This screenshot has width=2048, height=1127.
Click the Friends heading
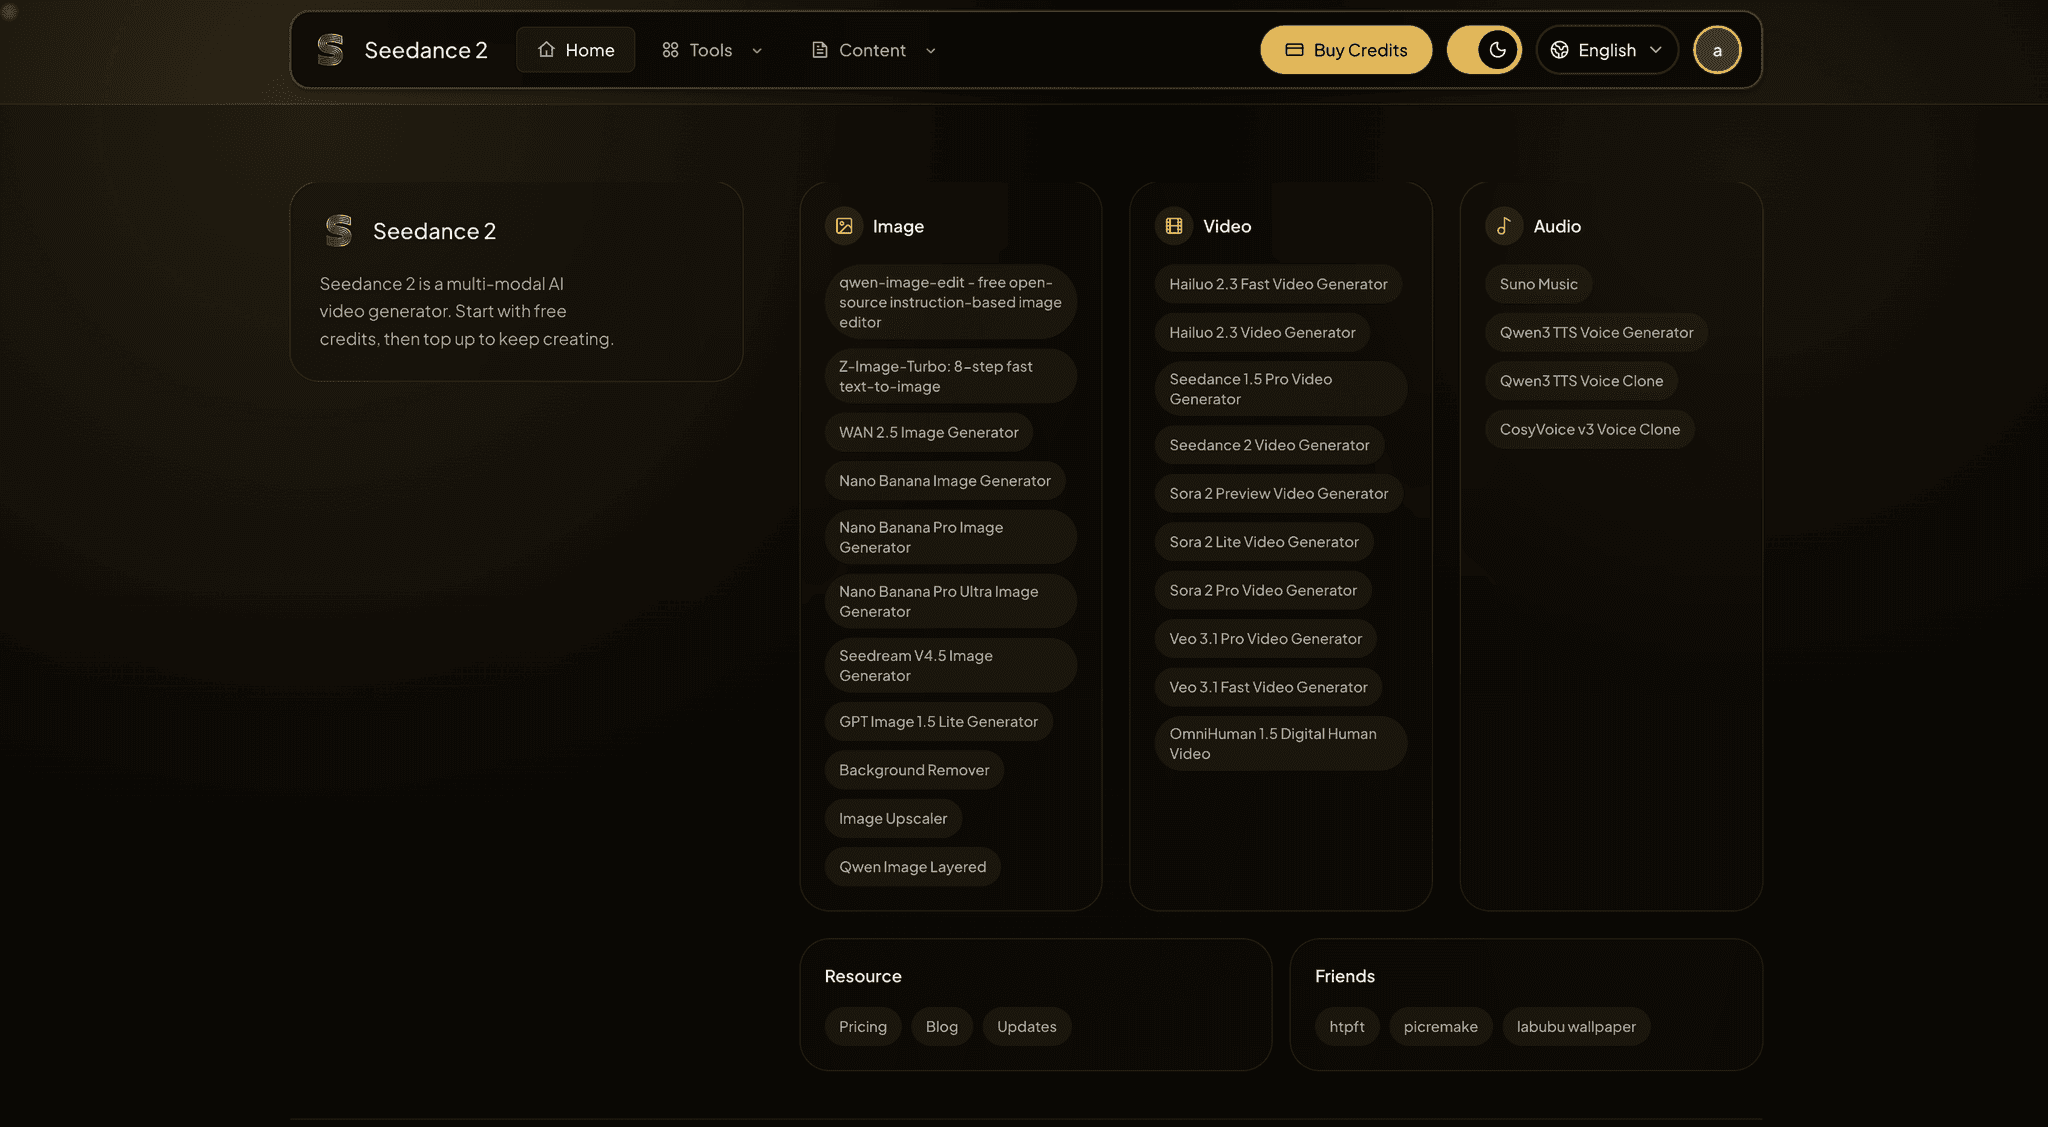[x=1345, y=976]
